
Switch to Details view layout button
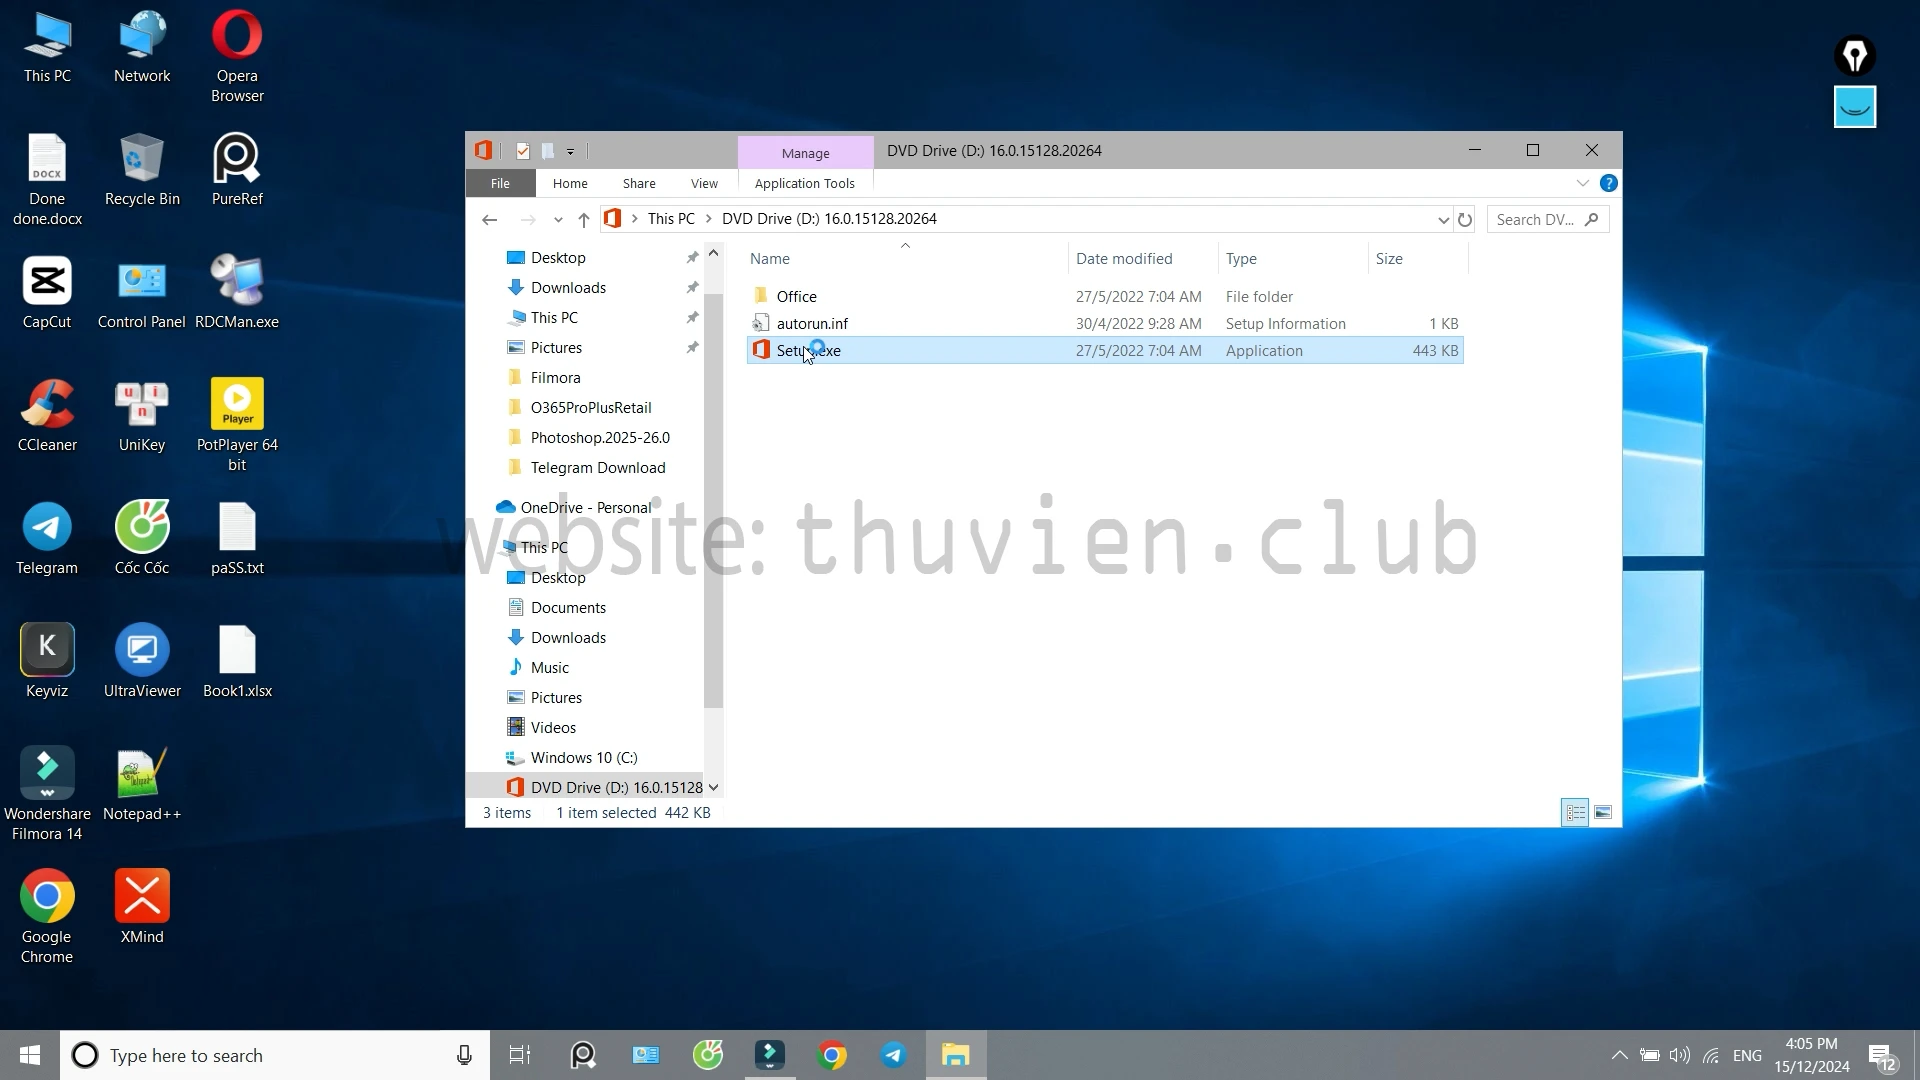pos(1575,812)
